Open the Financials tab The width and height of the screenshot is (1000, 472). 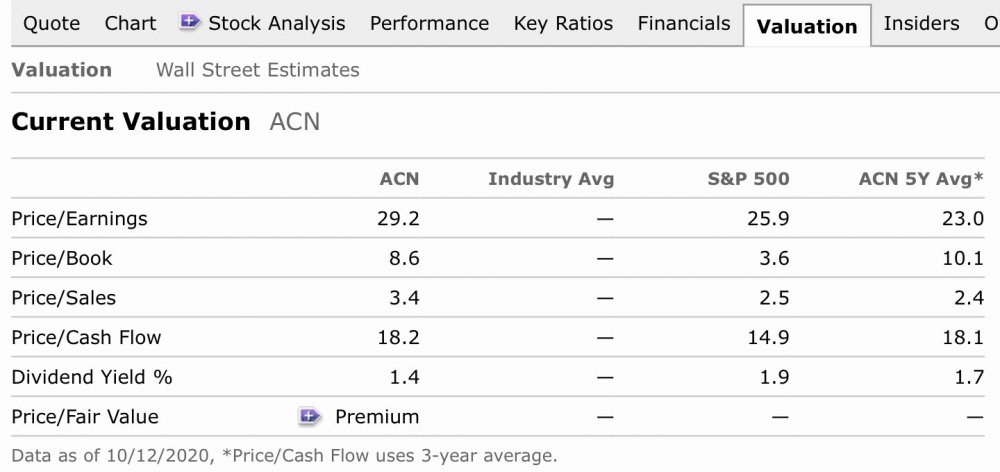point(684,23)
